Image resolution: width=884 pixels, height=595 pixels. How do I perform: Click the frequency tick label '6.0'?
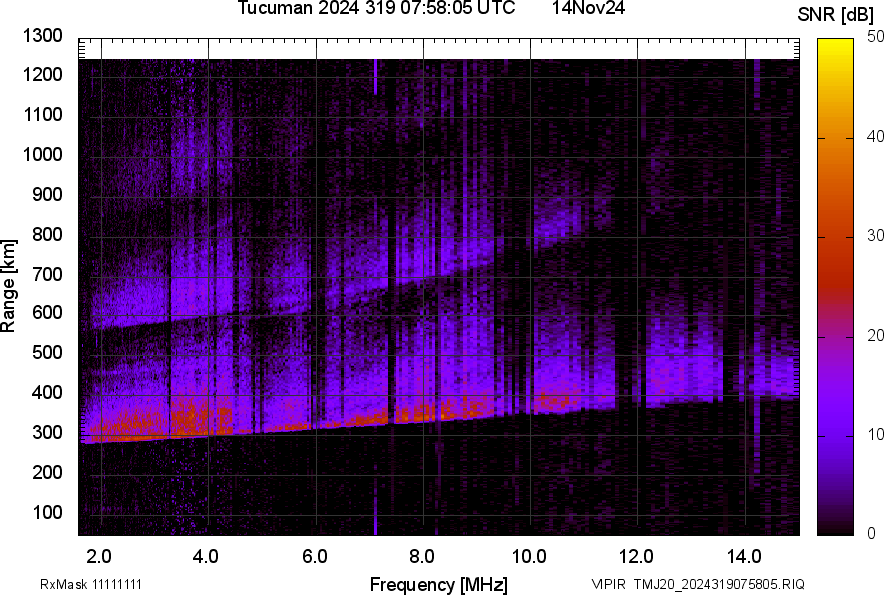(x=315, y=557)
